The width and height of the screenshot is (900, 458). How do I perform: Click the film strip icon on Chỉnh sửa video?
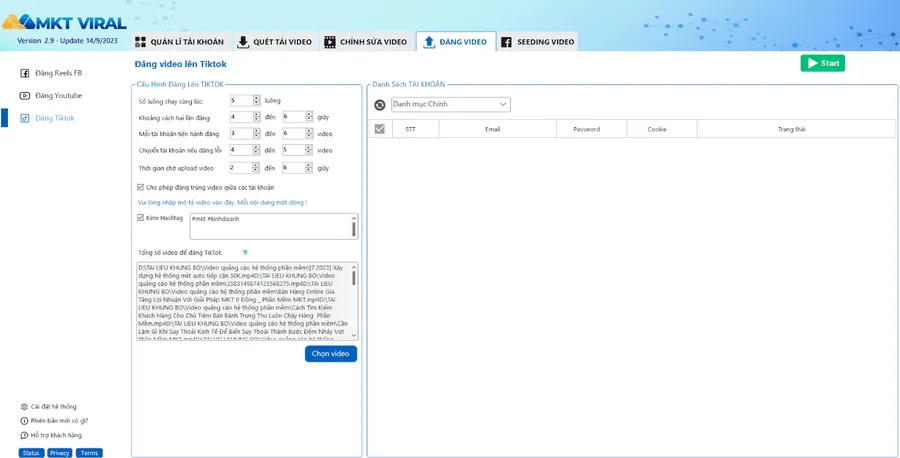329,42
